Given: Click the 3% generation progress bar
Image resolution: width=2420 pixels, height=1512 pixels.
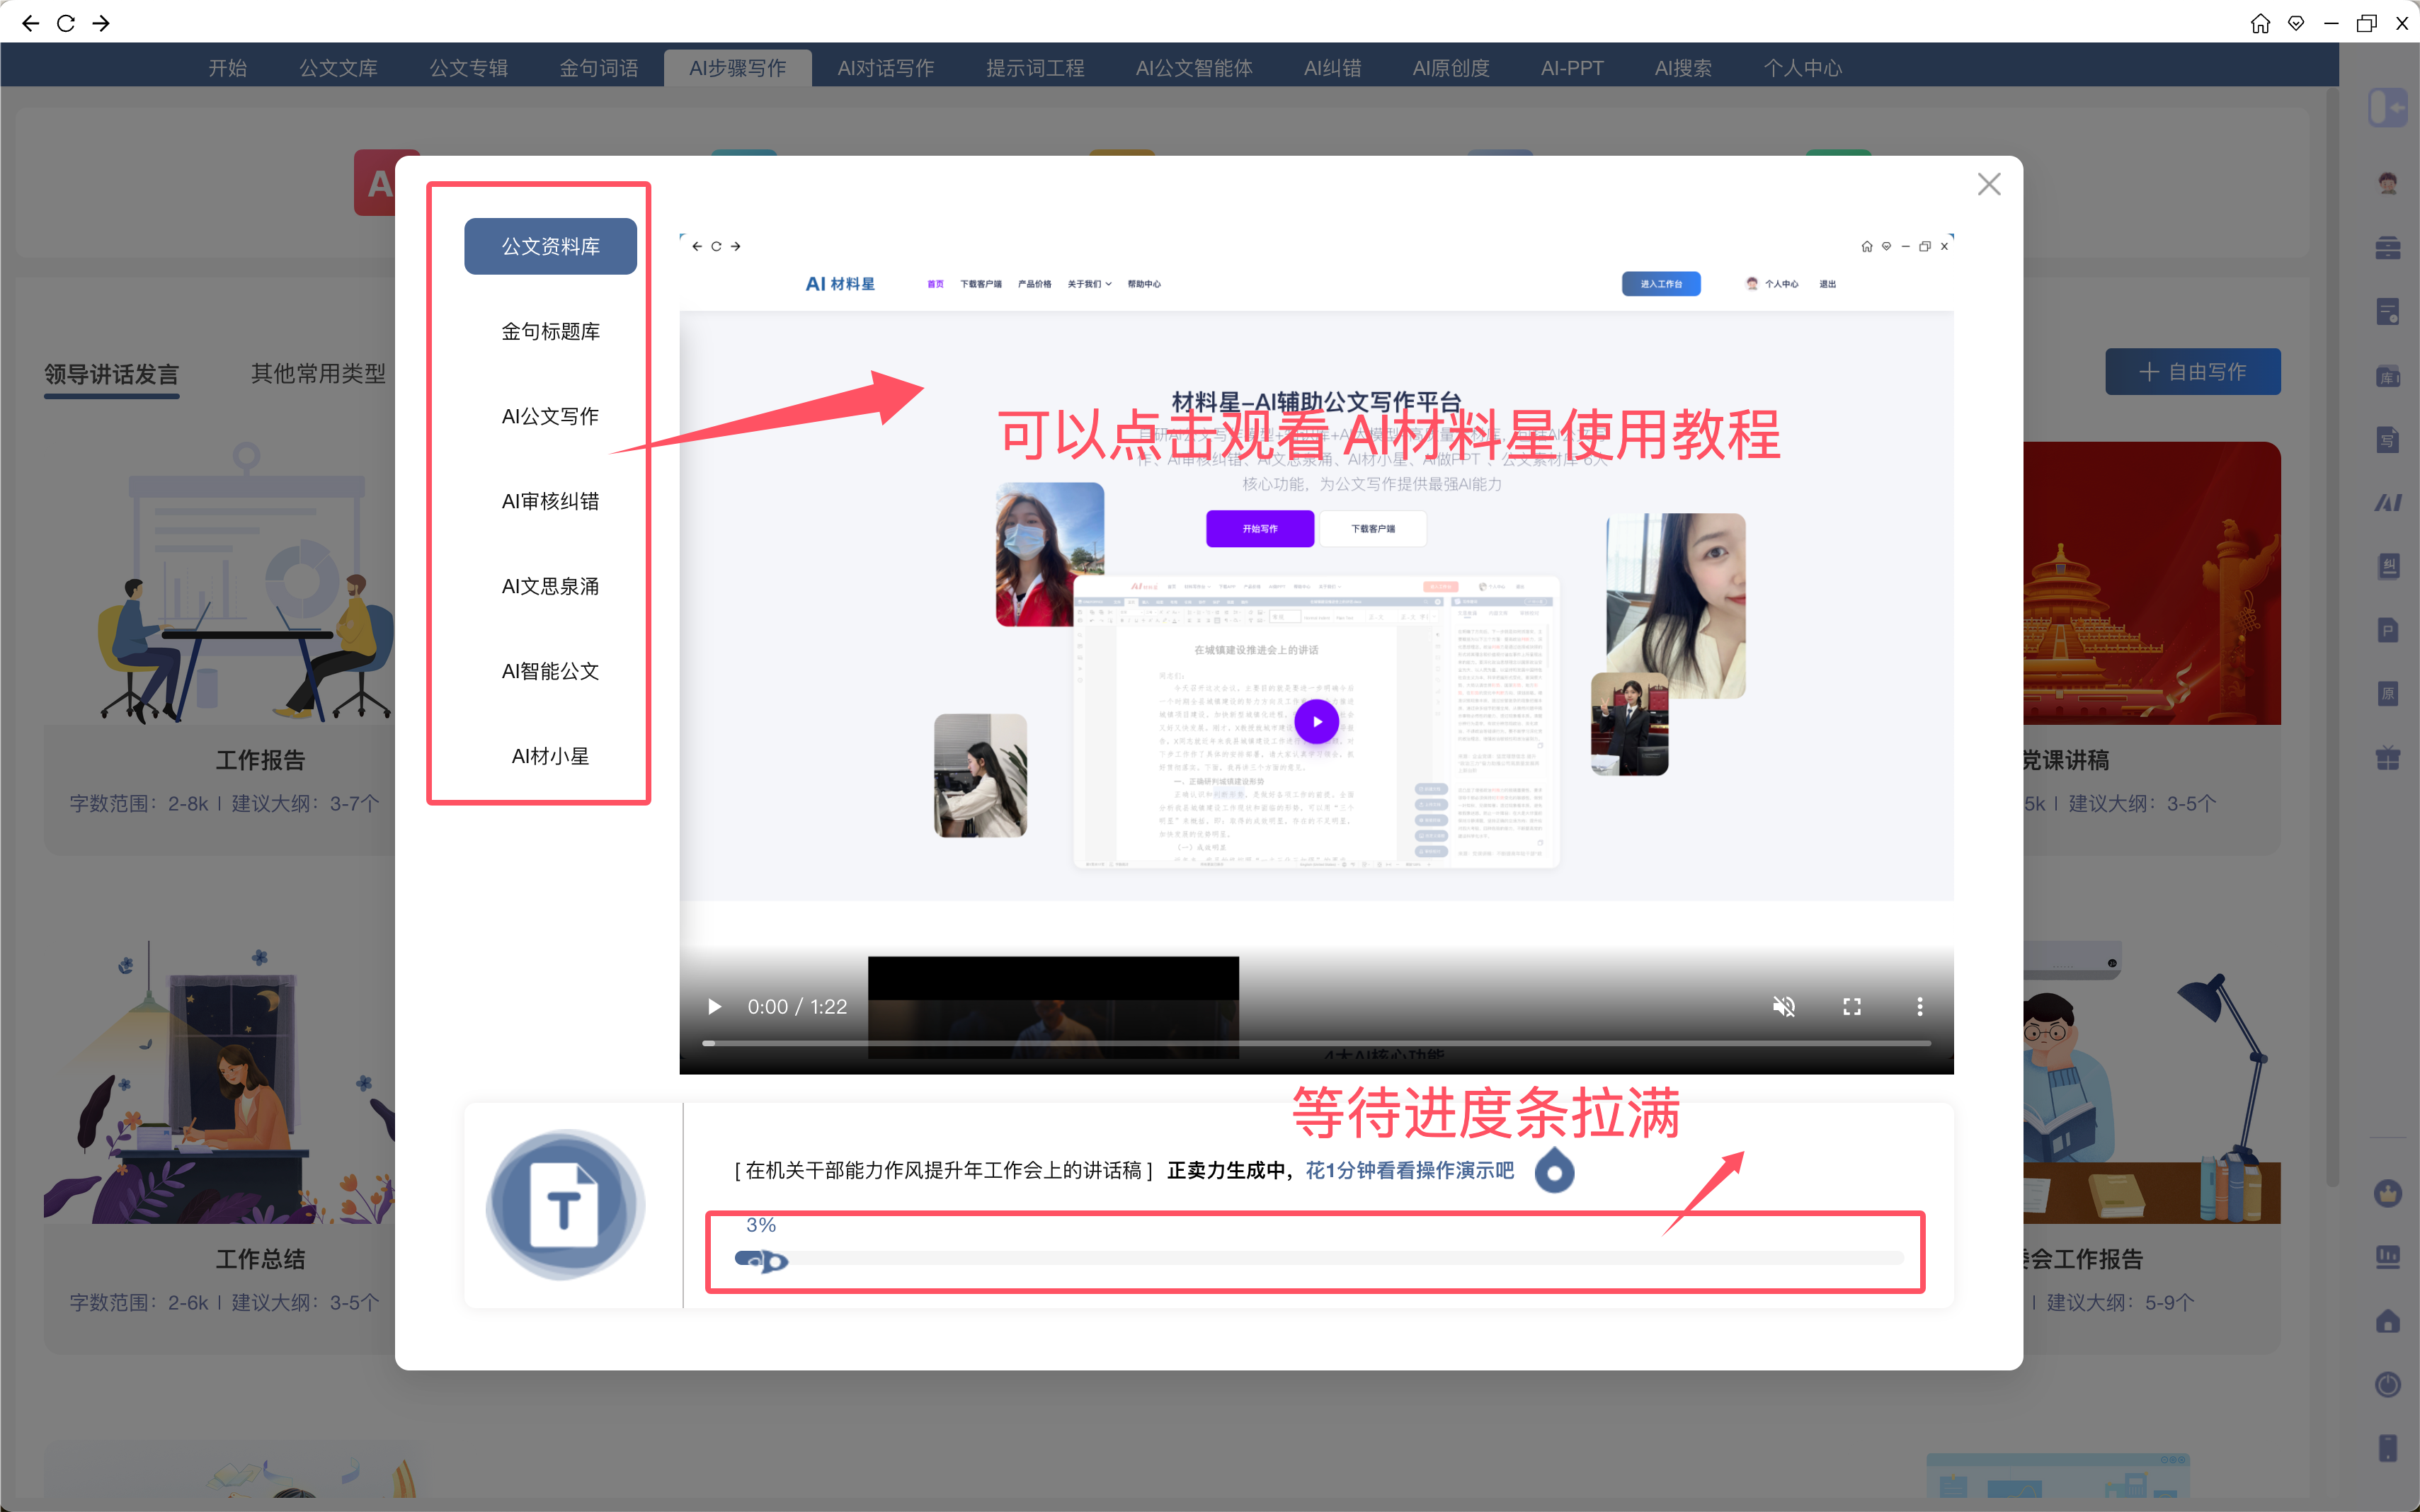Looking at the screenshot, I should (x=1319, y=1258).
